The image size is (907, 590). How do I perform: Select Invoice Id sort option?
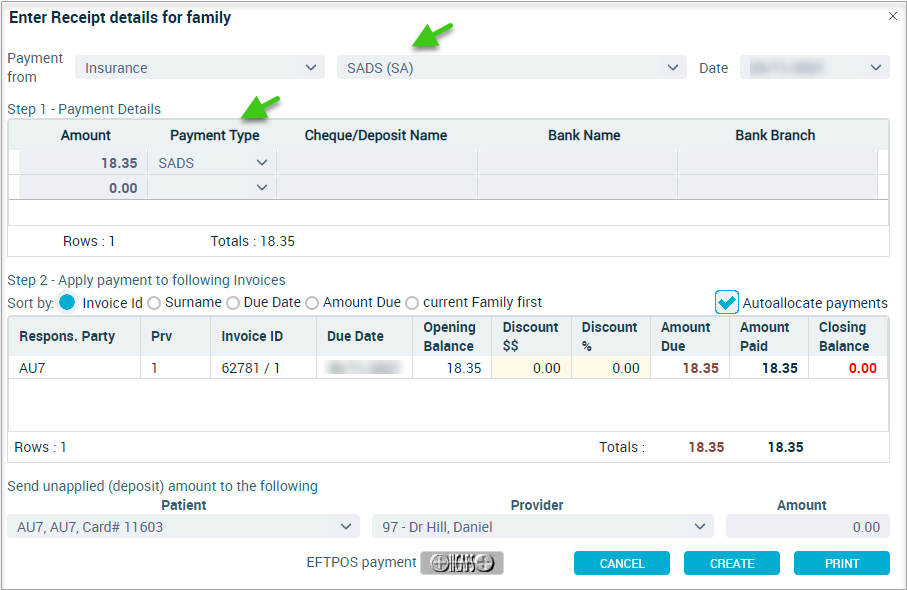(x=67, y=303)
